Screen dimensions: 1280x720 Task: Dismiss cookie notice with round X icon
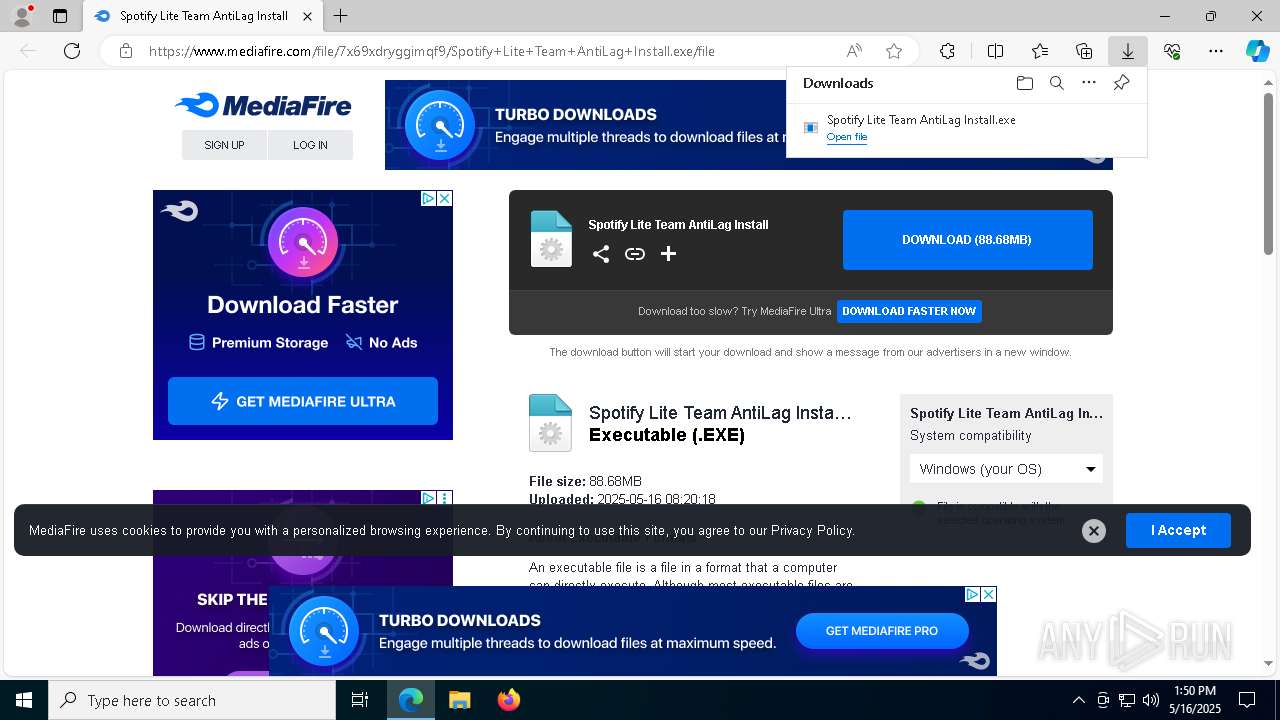[x=1094, y=531]
